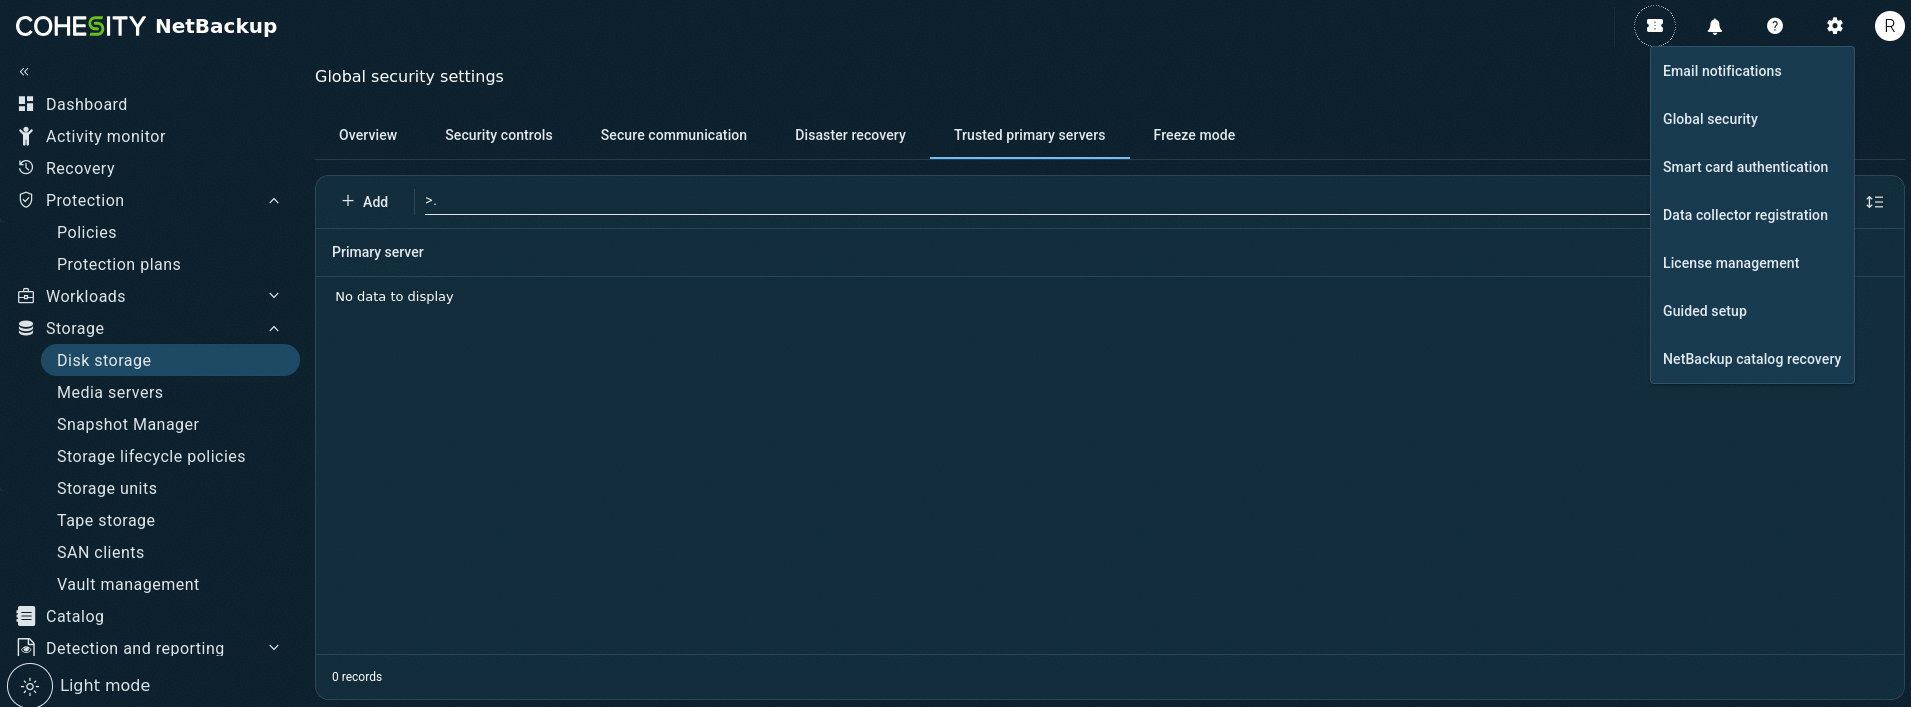Click the Workloads briefcase icon
The width and height of the screenshot is (1911, 707).
[26, 296]
